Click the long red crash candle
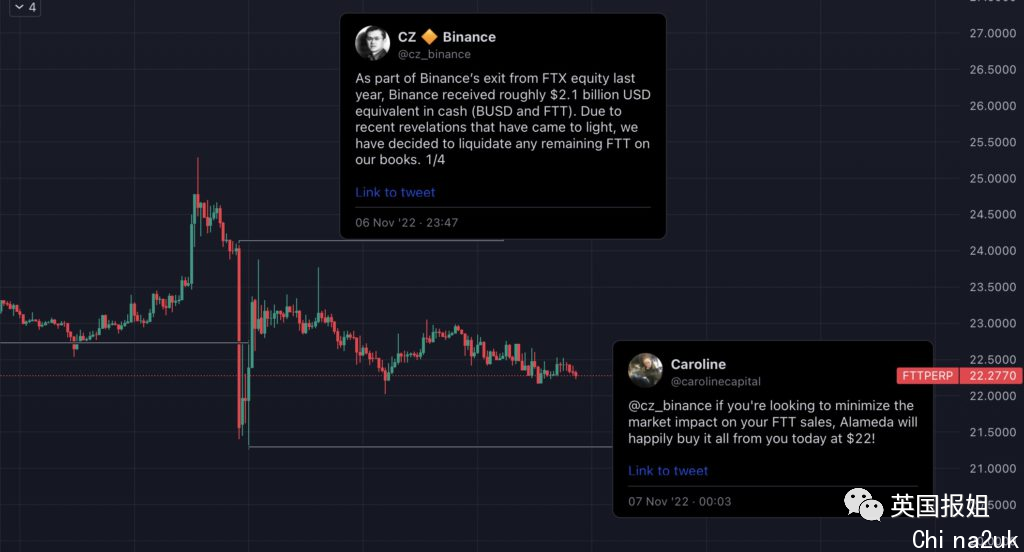The height and width of the screenshot is (552, 1024). pos(239,340)
